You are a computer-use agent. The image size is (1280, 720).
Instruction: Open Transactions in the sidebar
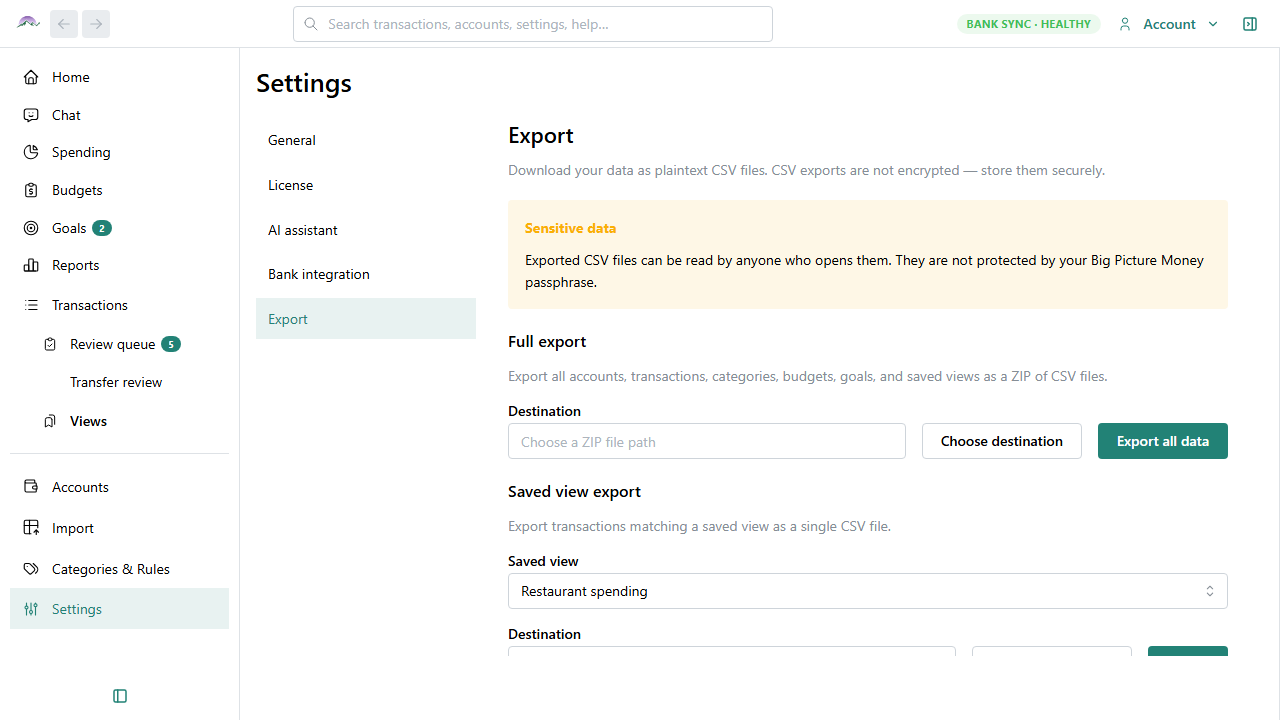(x=119, y=305)
